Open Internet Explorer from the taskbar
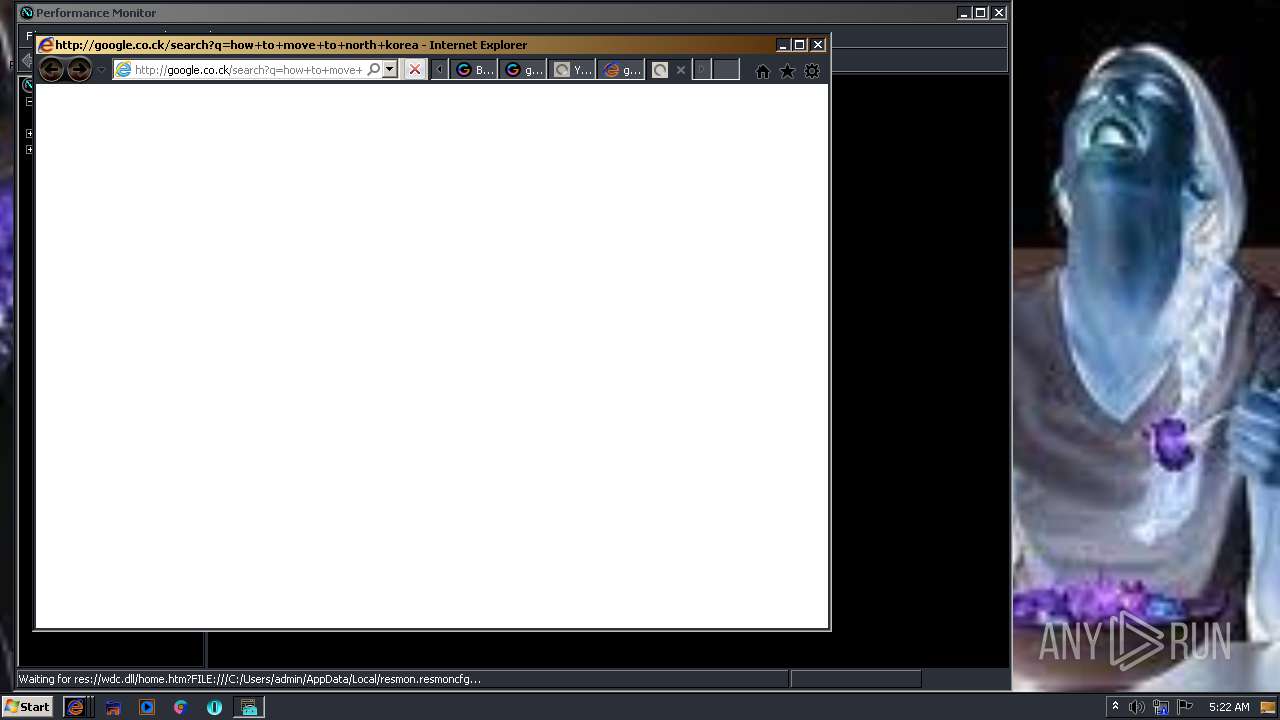The height and width of the screenshot is (720, 1280). pyautogui.click(x=75, y=707)
